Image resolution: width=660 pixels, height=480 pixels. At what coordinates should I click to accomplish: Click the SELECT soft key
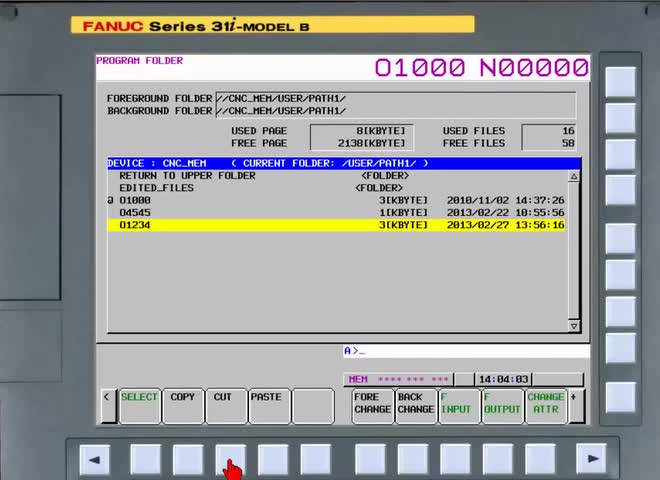[x=140, y=406]
